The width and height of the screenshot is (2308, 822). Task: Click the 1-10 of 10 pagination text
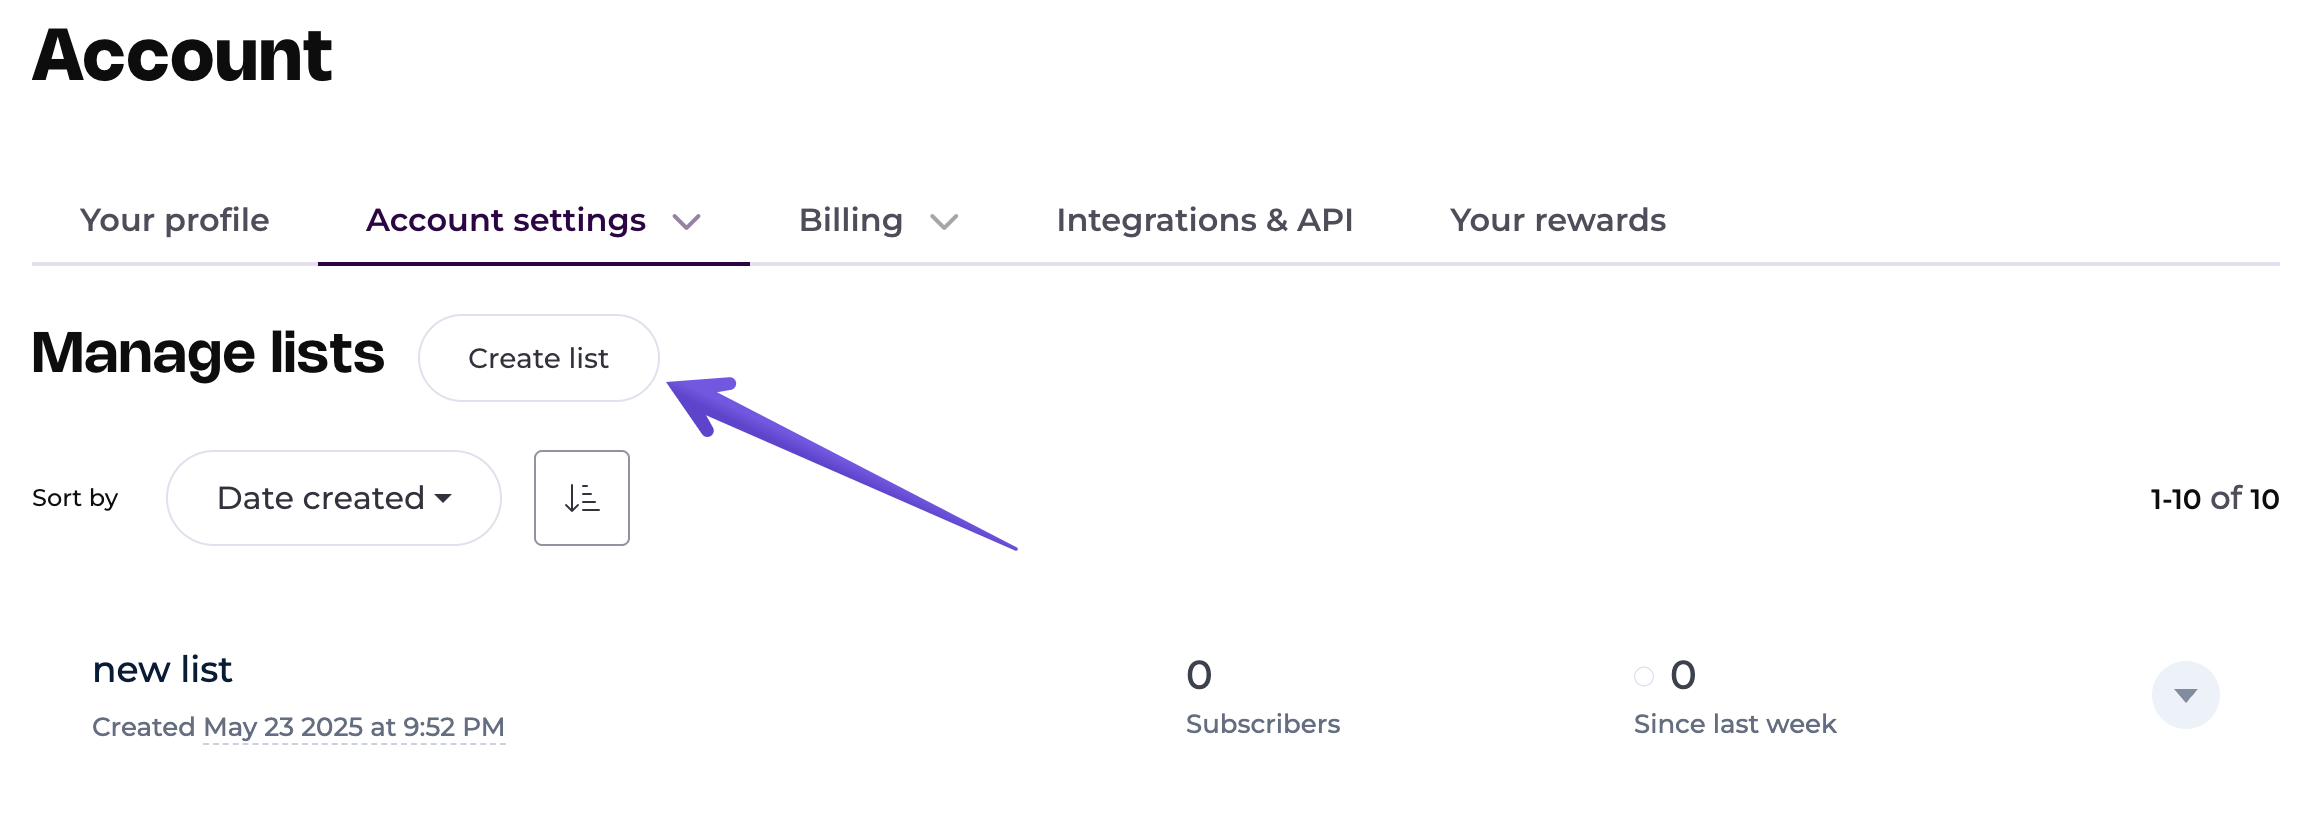pos(2215,499)
